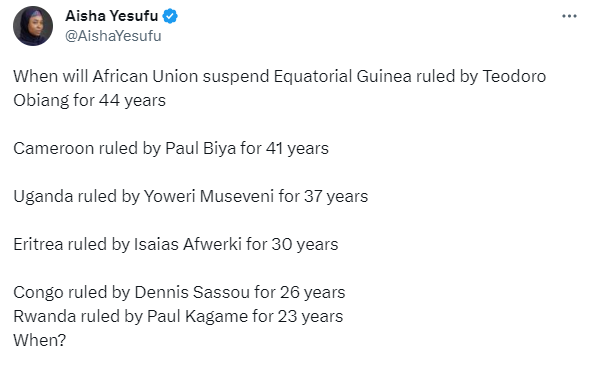Click the text "30 years"
Screen dimensions: 595x369
pyautogui.click(x=305, y=244)
